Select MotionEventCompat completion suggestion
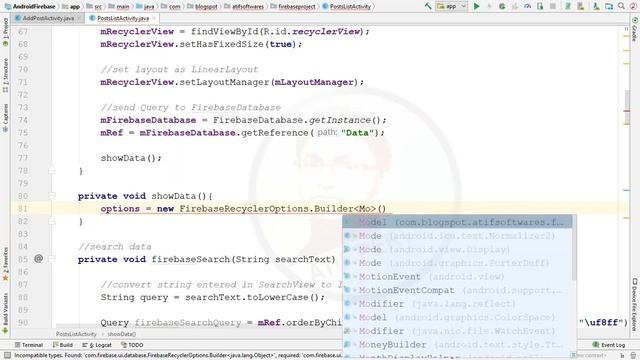640x360 pixels. tap(457, 290)
